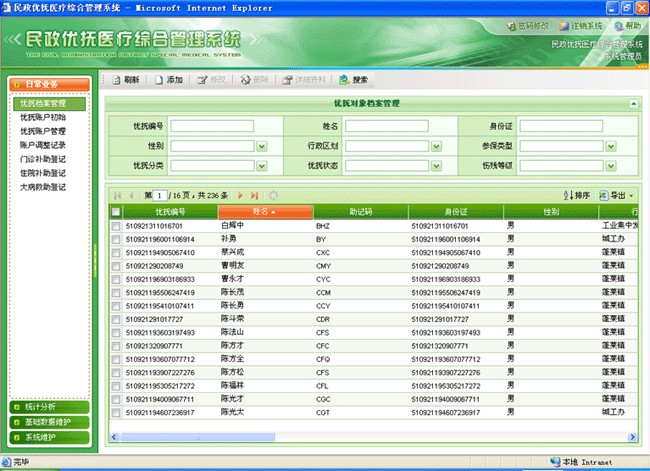Check the row for 曹明友
The image size is (650, 471).
point(116,266)
